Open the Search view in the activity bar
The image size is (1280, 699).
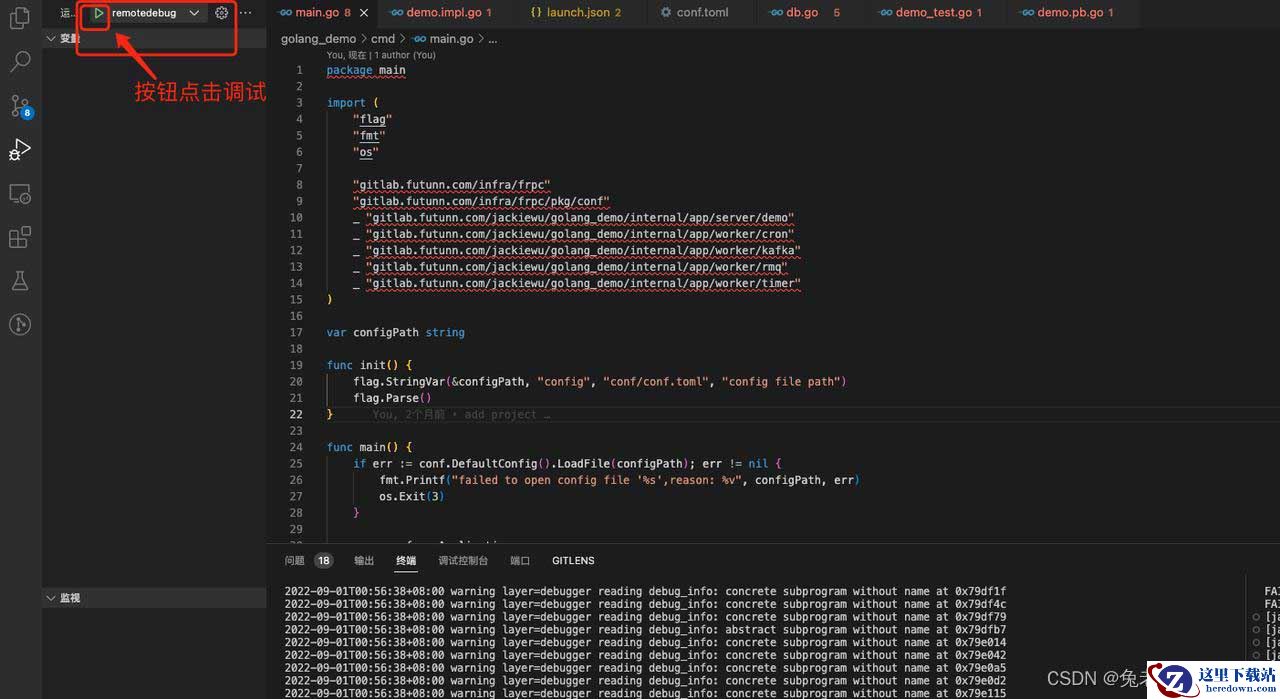coord(19,62)
